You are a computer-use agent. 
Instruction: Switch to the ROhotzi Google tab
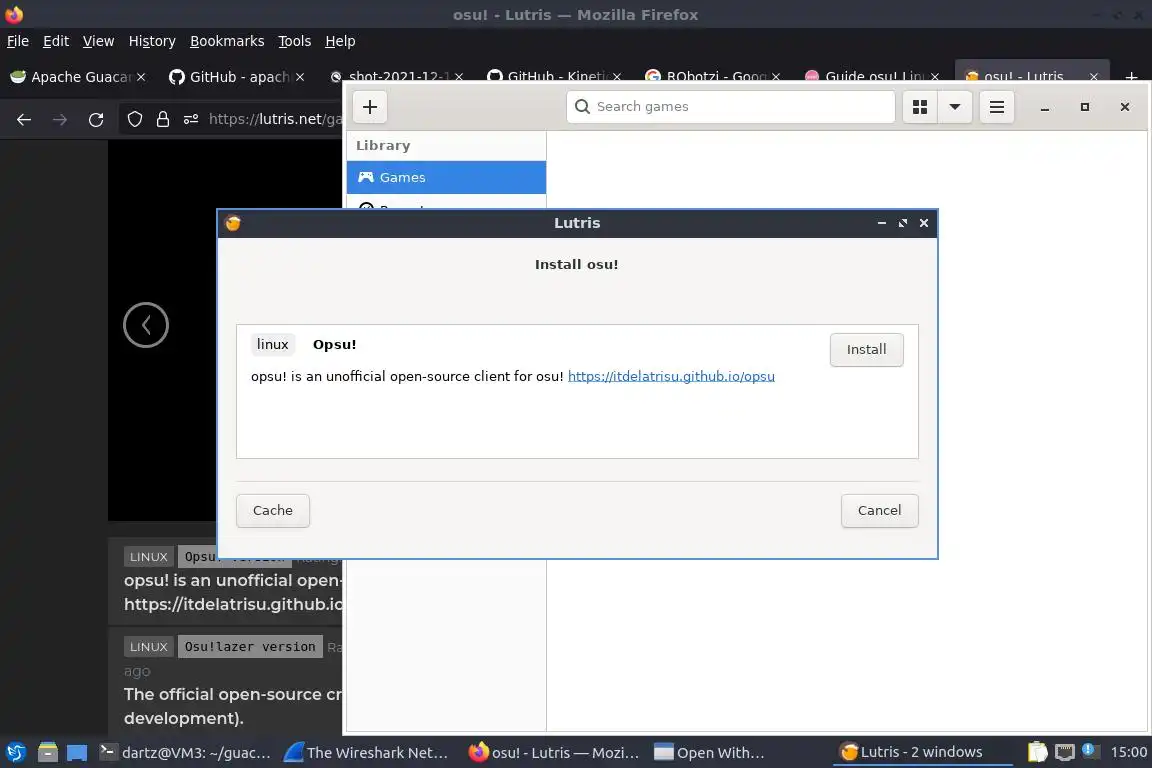705,76
